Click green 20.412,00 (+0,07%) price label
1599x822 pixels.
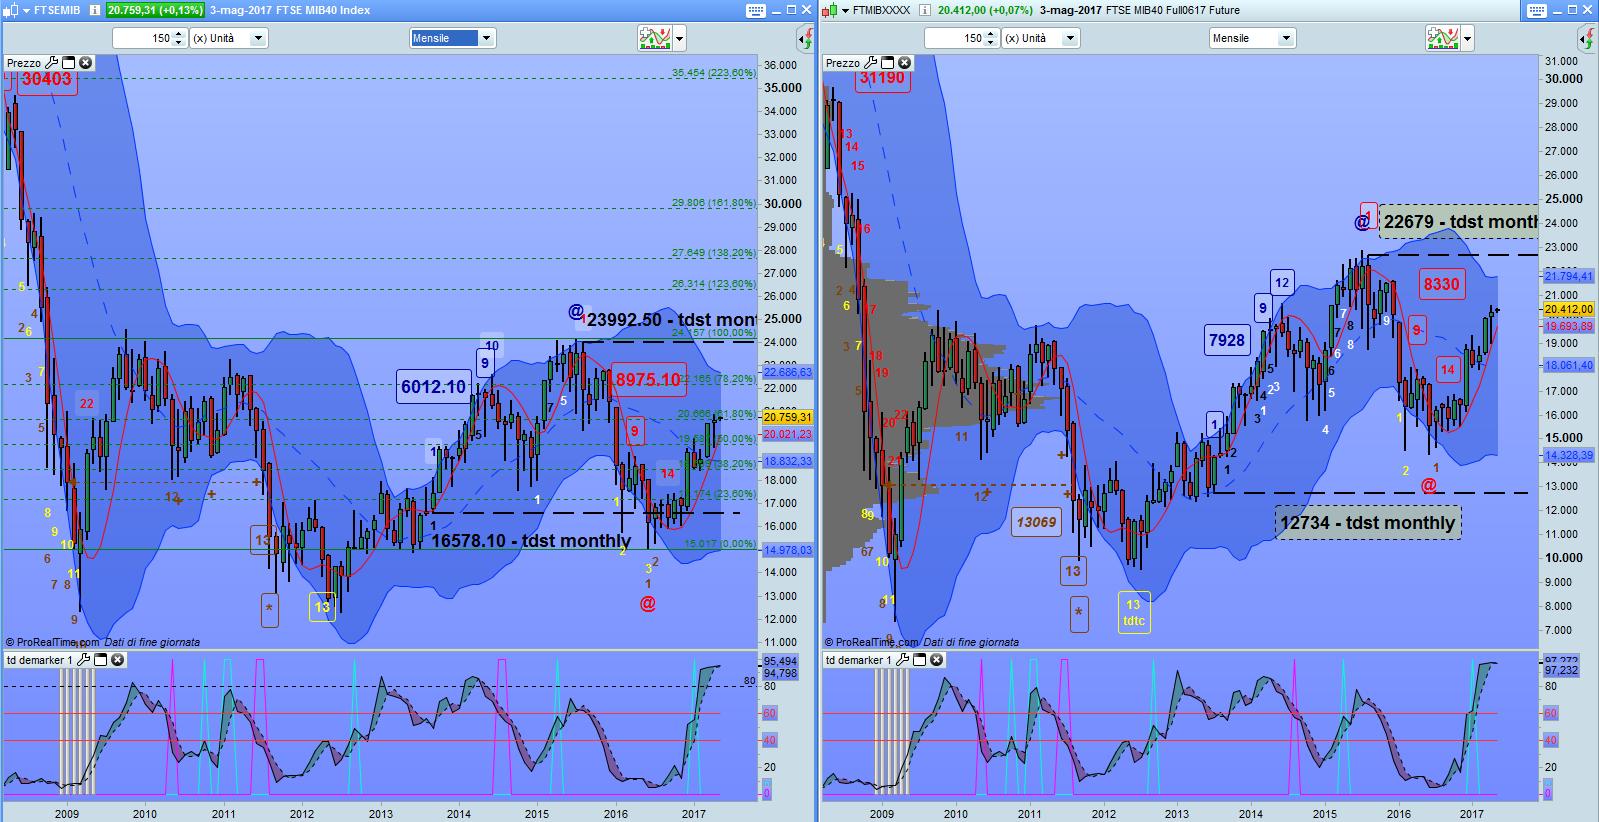983,10
